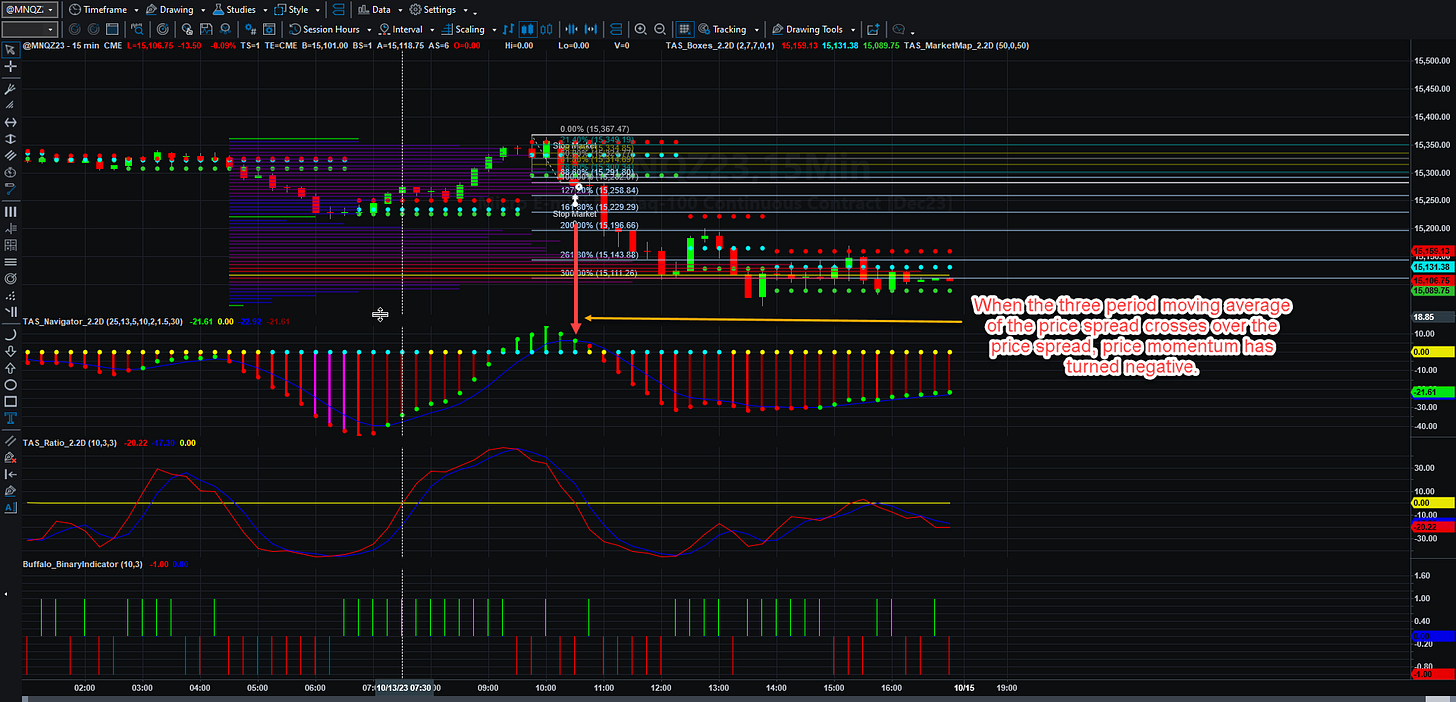Open the Timeframe menu
Image resolution: width=1456 pixels, height=702 pixels.
[x=105, y=9]
